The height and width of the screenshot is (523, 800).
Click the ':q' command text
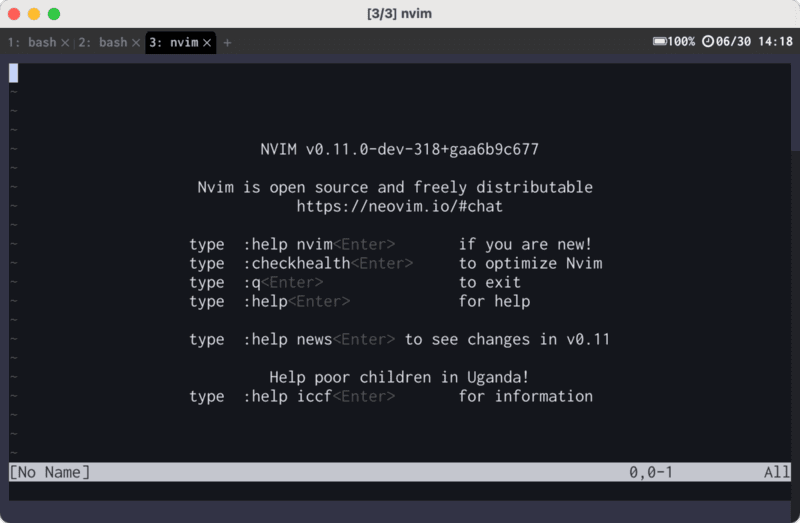click(x=252, y=283)
